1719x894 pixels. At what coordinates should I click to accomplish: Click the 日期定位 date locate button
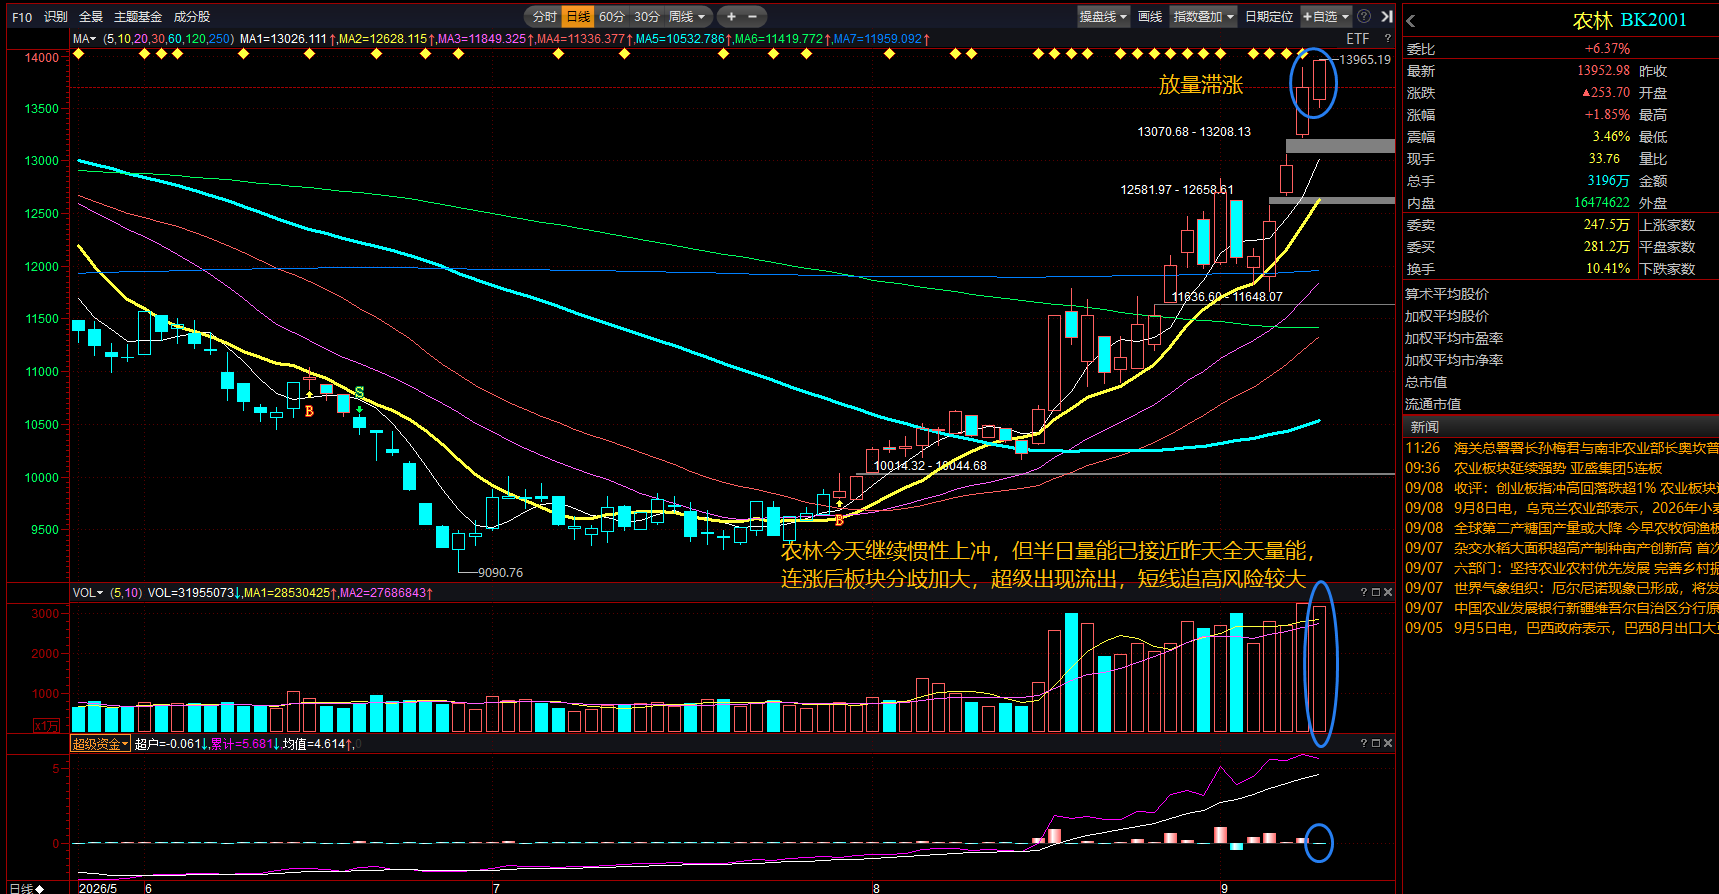[x=1269, y=16]
